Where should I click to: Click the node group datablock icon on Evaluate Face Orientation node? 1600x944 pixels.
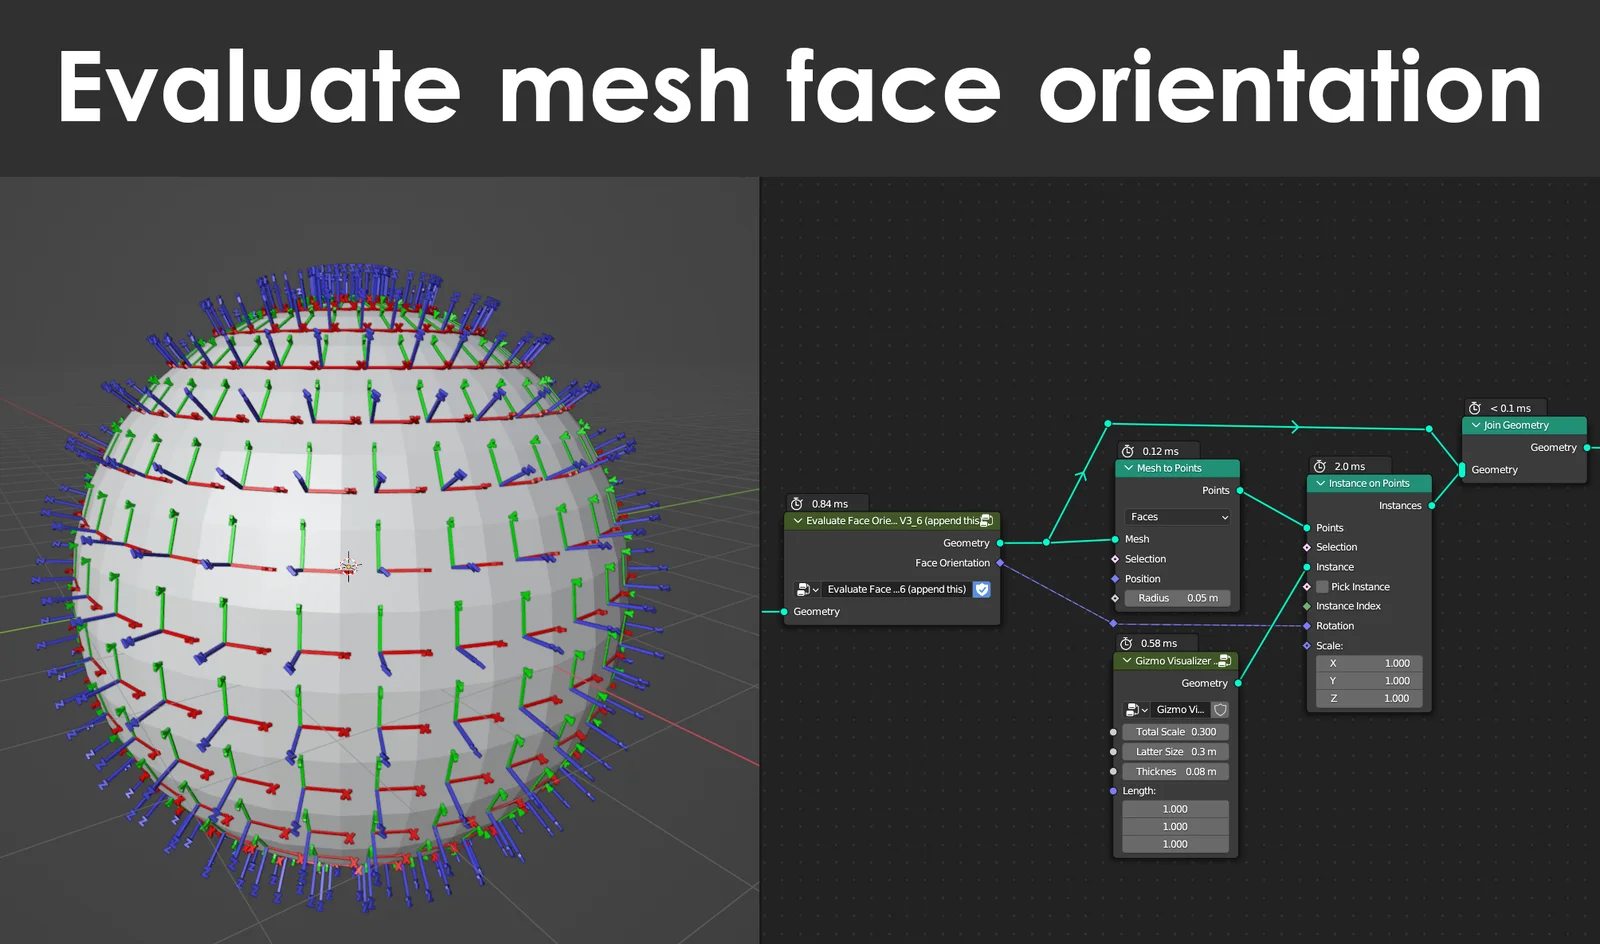[804, 589]
